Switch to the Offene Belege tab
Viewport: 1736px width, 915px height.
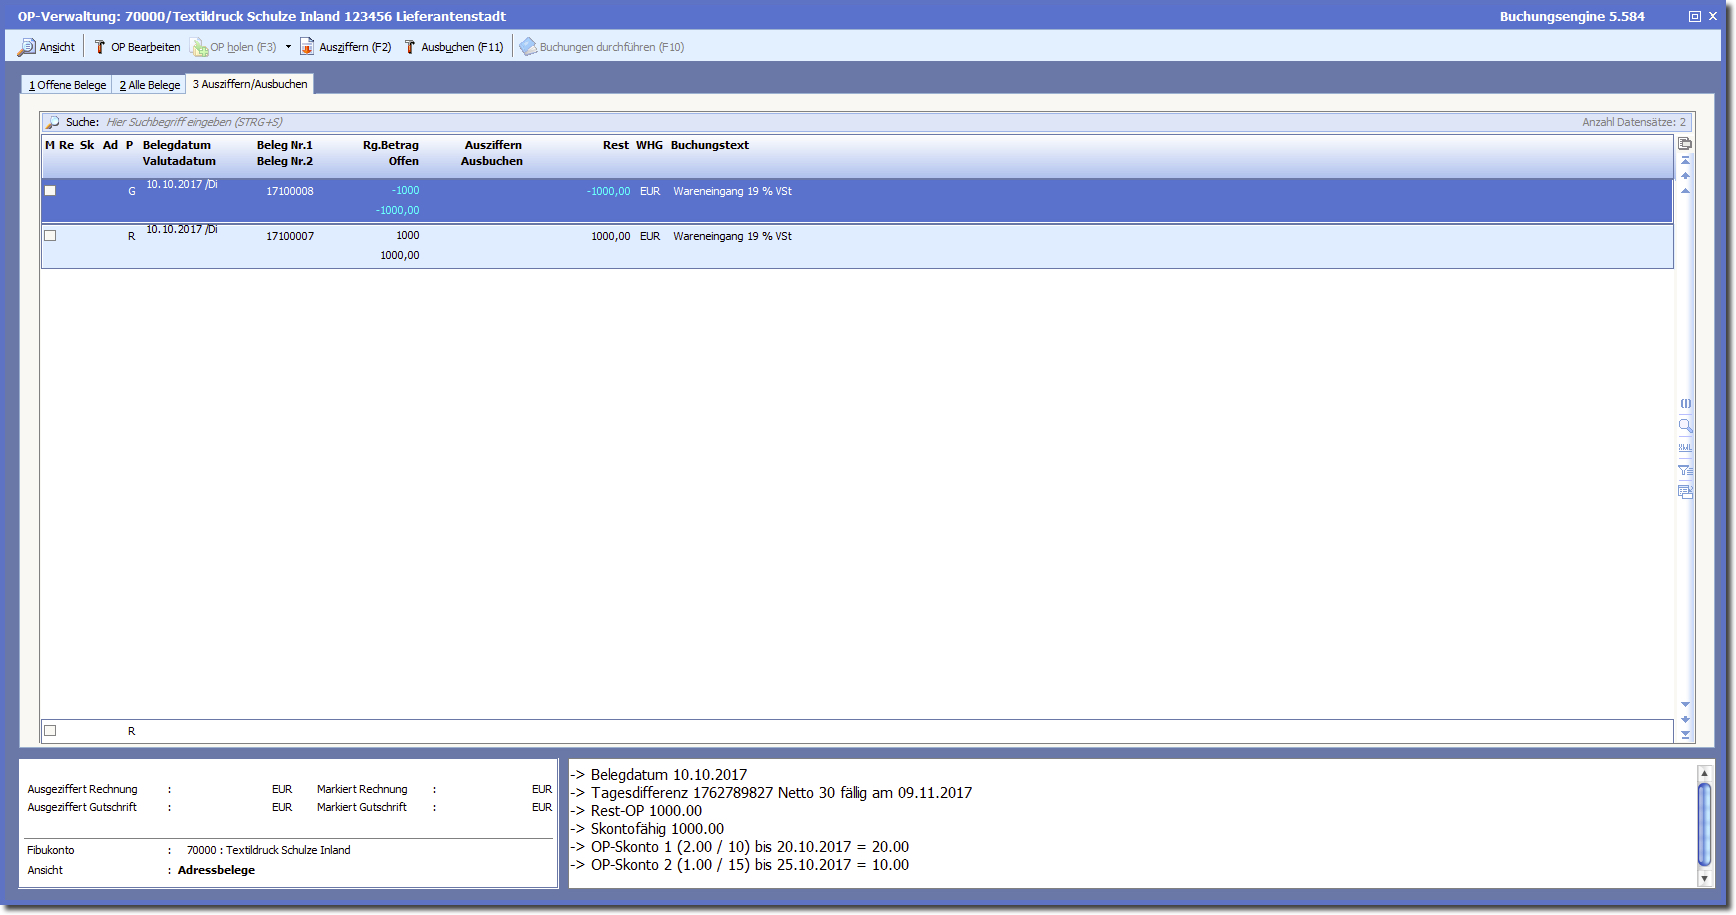[67, 85]
